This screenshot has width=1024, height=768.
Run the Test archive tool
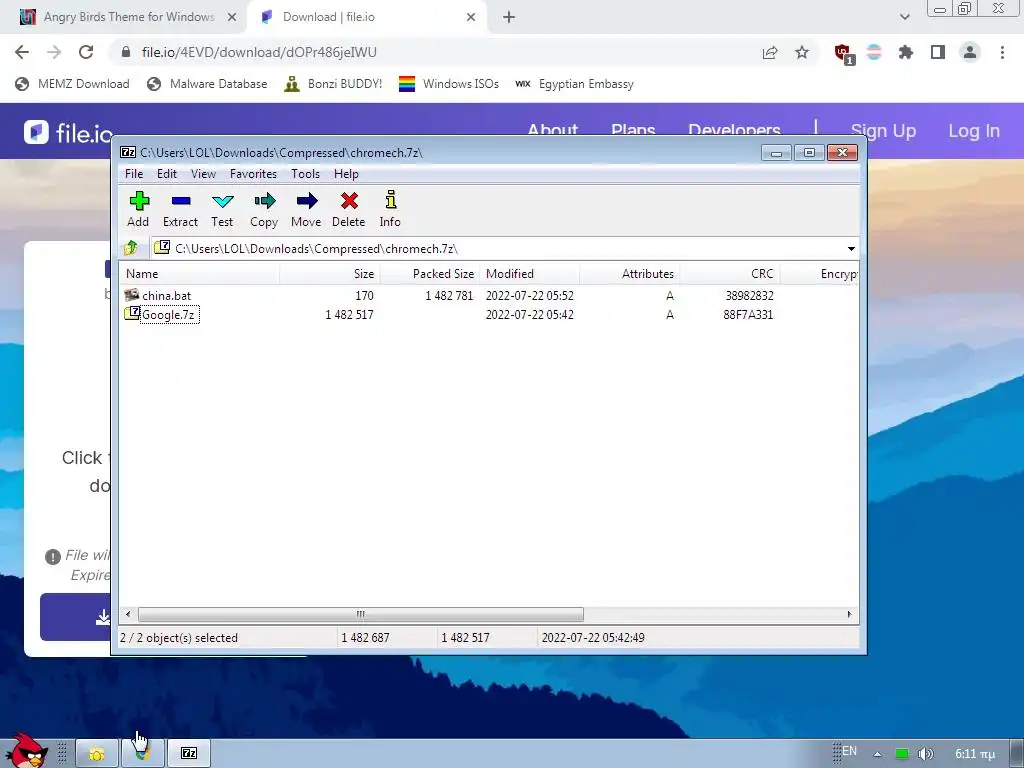click(x=222, y=209)
